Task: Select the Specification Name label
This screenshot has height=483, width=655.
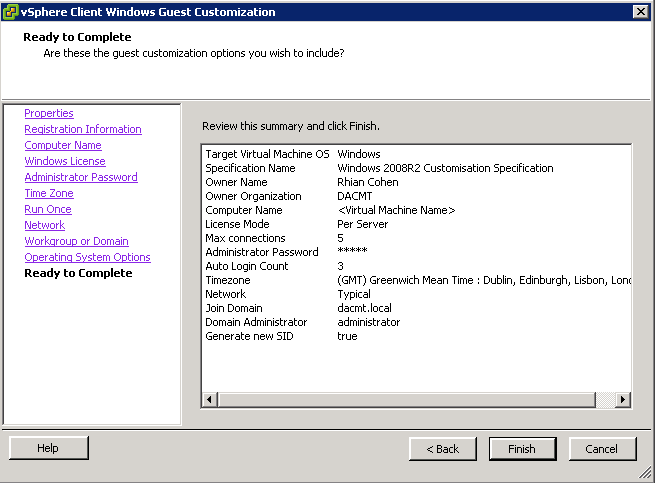Action: point(250,168)
